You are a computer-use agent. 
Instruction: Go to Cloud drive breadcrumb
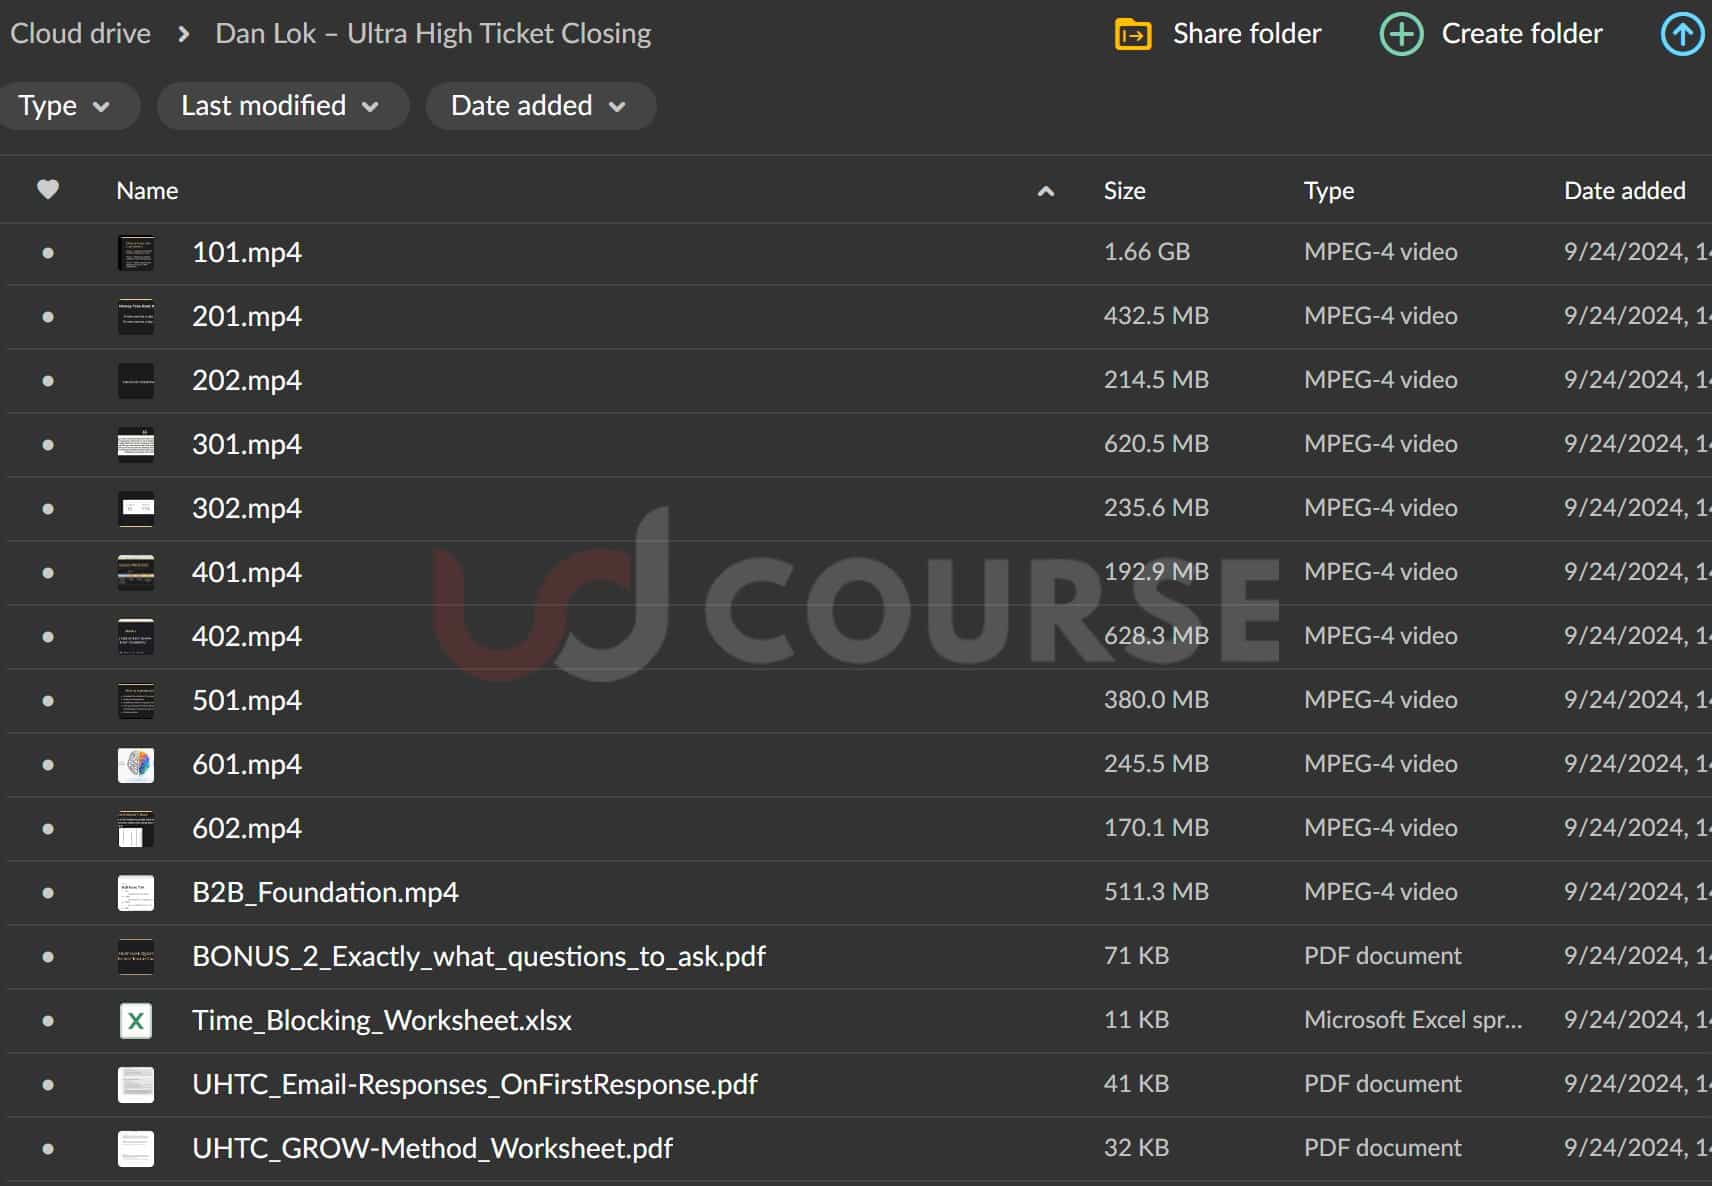tap(80, 34)
